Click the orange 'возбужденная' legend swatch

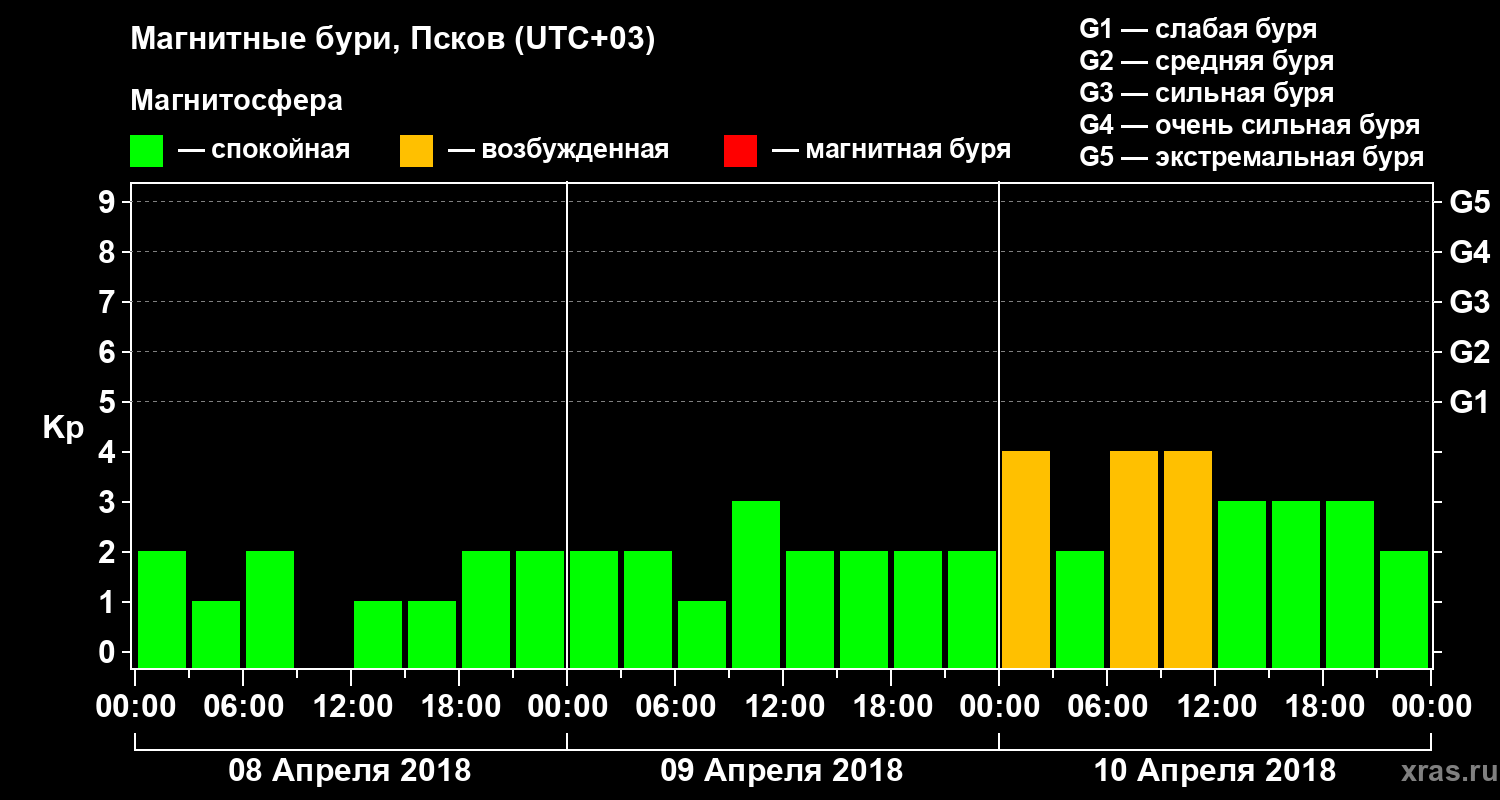[x=416, y=151]
